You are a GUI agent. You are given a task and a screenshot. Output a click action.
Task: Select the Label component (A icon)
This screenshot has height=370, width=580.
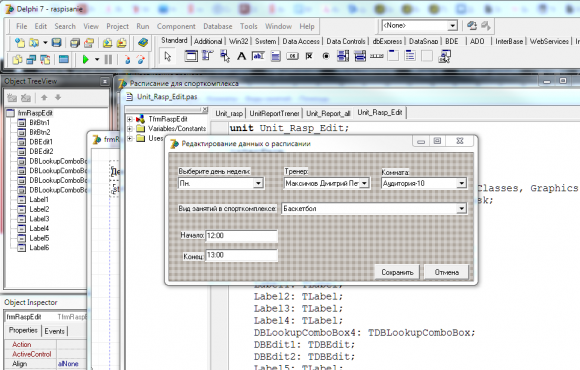coord(242,56)
